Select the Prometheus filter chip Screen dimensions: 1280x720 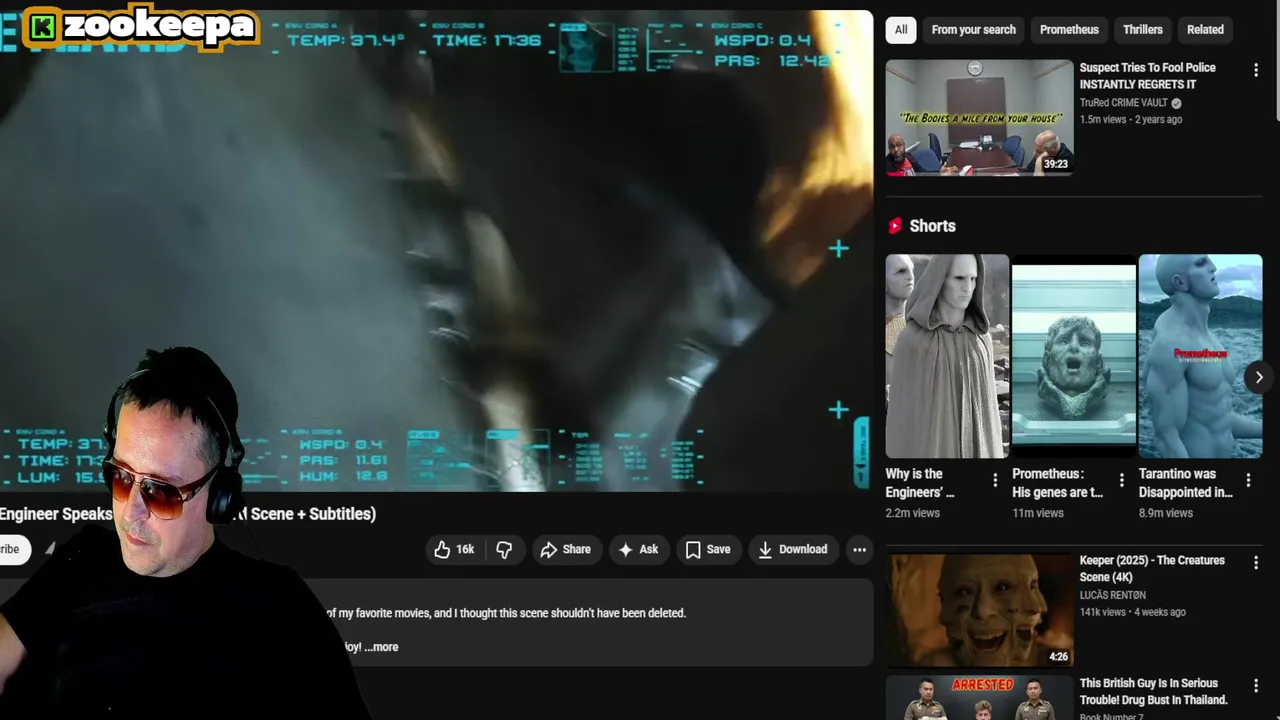(x=1069, y=30)
